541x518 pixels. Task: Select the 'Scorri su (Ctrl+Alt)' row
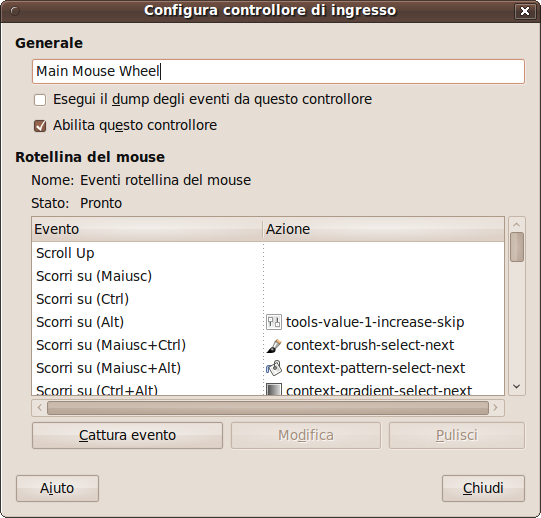pos(268,388)
